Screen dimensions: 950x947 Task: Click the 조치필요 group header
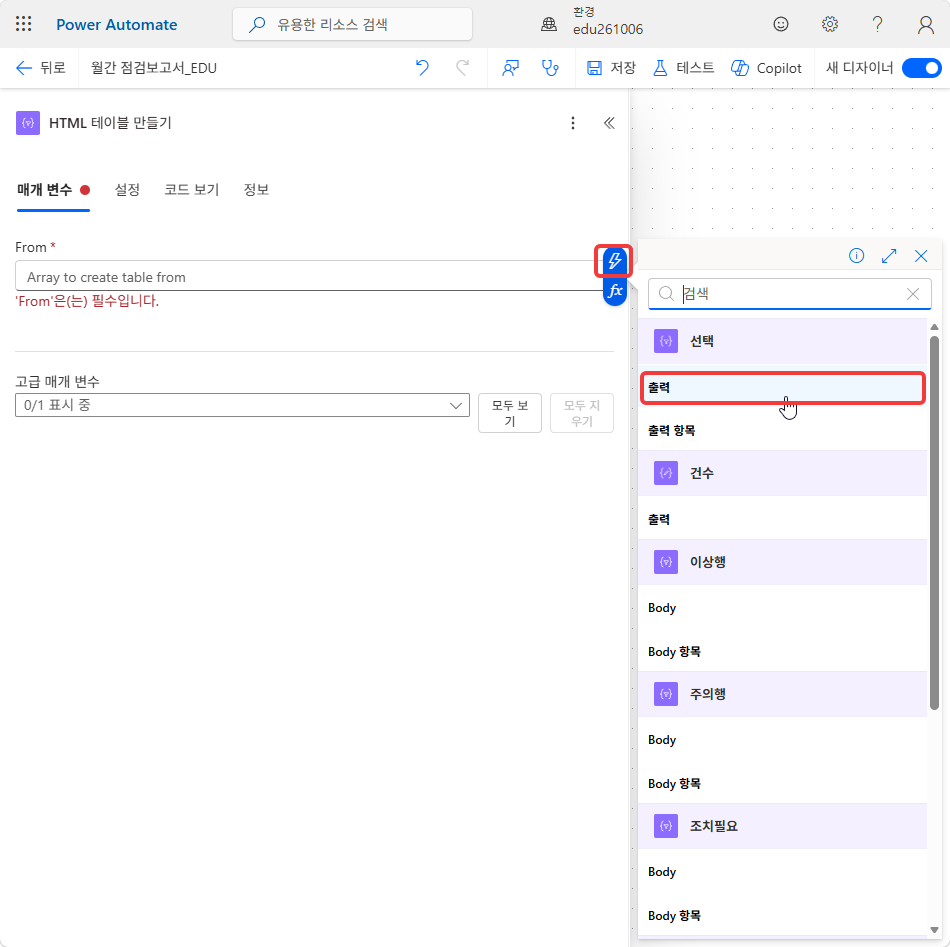pos(782,826)
